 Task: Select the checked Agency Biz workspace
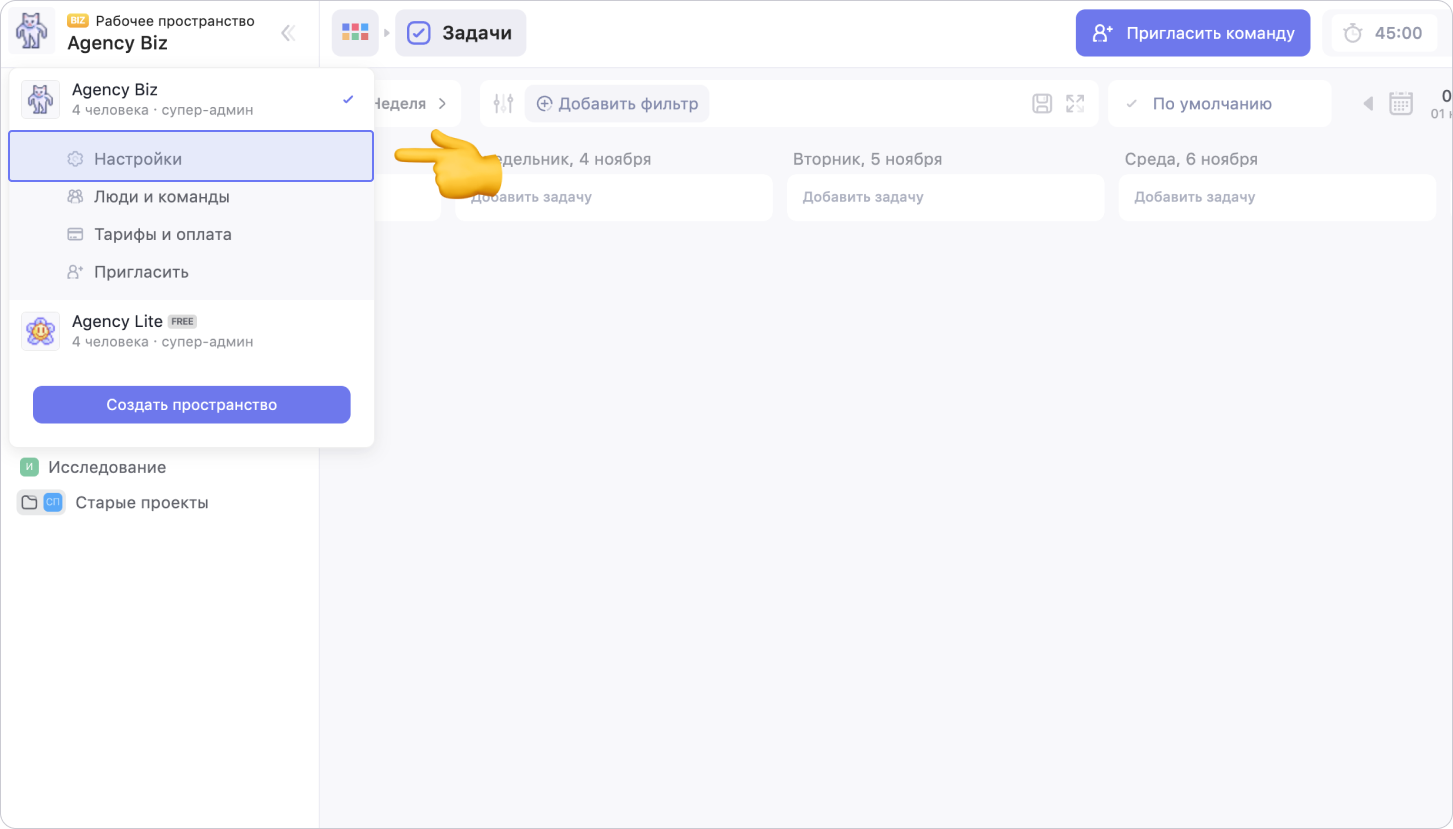pyautogui.click(x=190, y=99)
